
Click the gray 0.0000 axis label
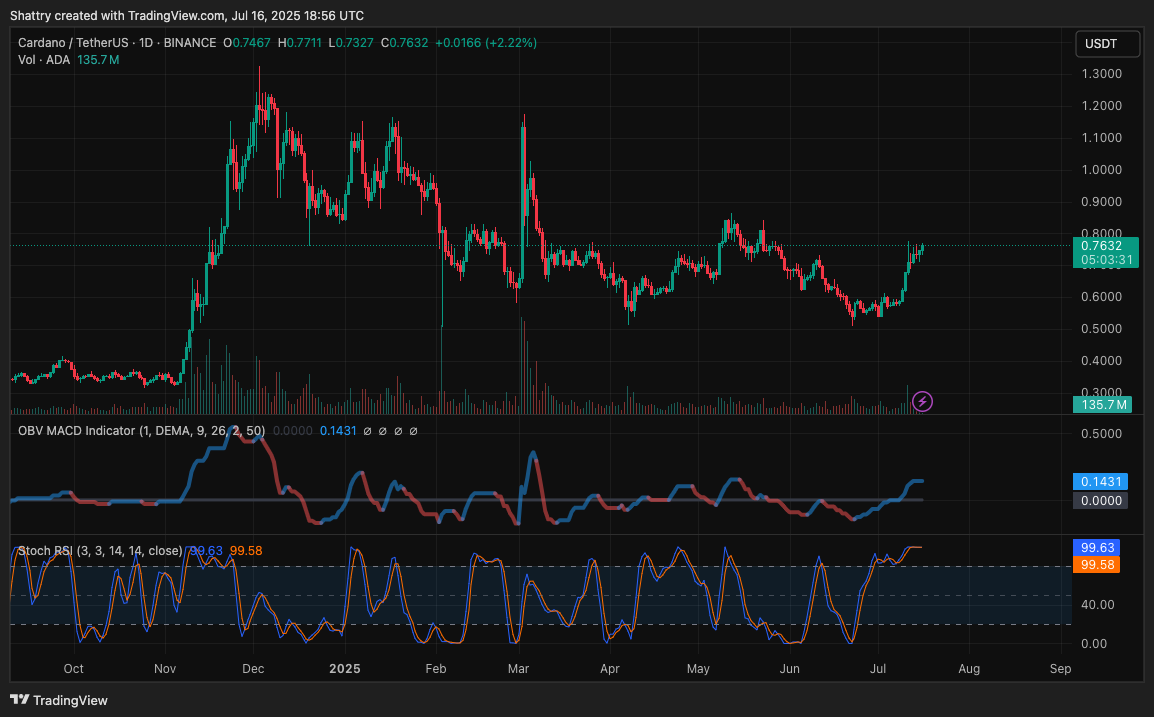pyautogui.click(x=1100, y=500)
